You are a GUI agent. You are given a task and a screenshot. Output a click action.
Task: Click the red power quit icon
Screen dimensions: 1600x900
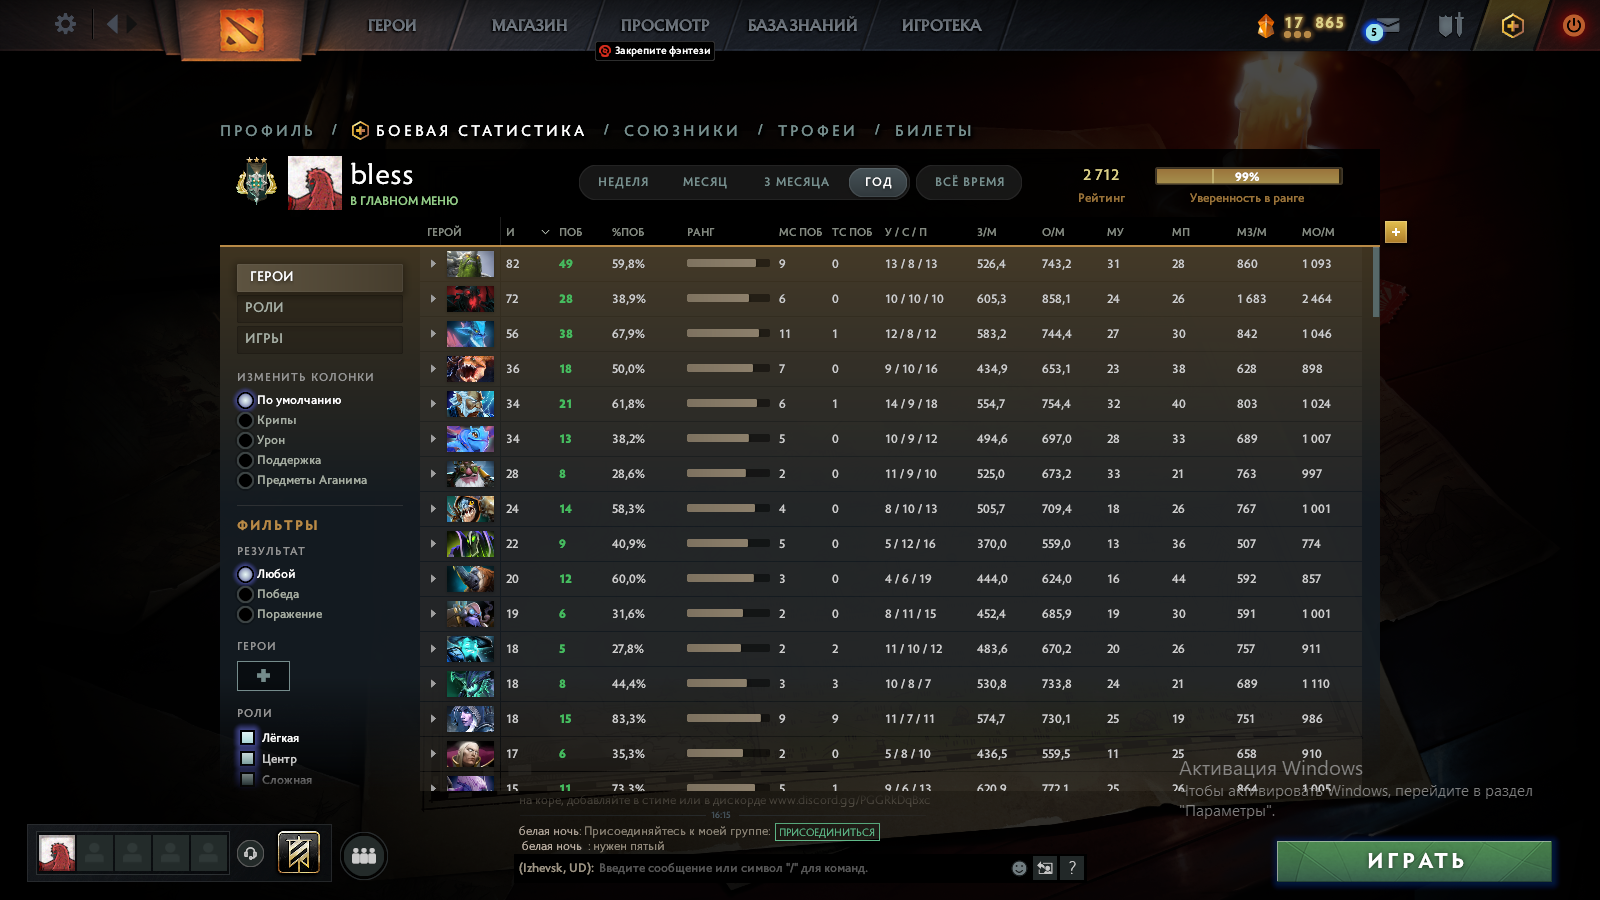1573,26
